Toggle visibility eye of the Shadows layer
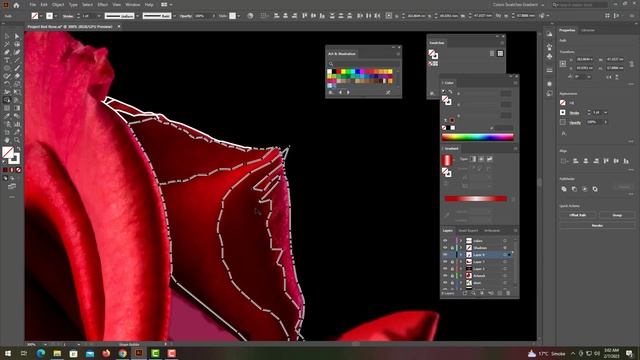This screenshot has width=640, height=360. 445,248
